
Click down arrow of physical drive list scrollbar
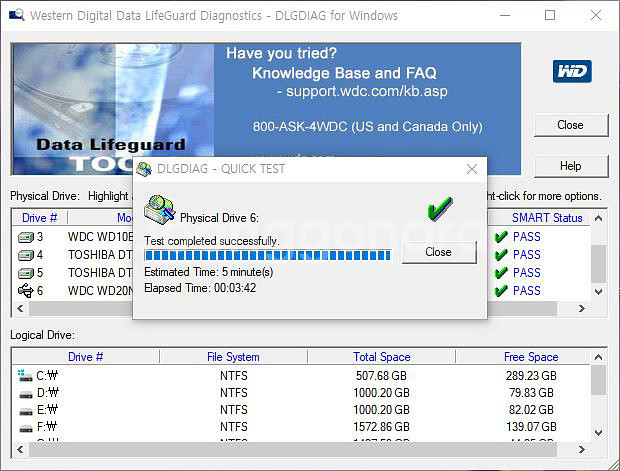click(x=599, y=292)
